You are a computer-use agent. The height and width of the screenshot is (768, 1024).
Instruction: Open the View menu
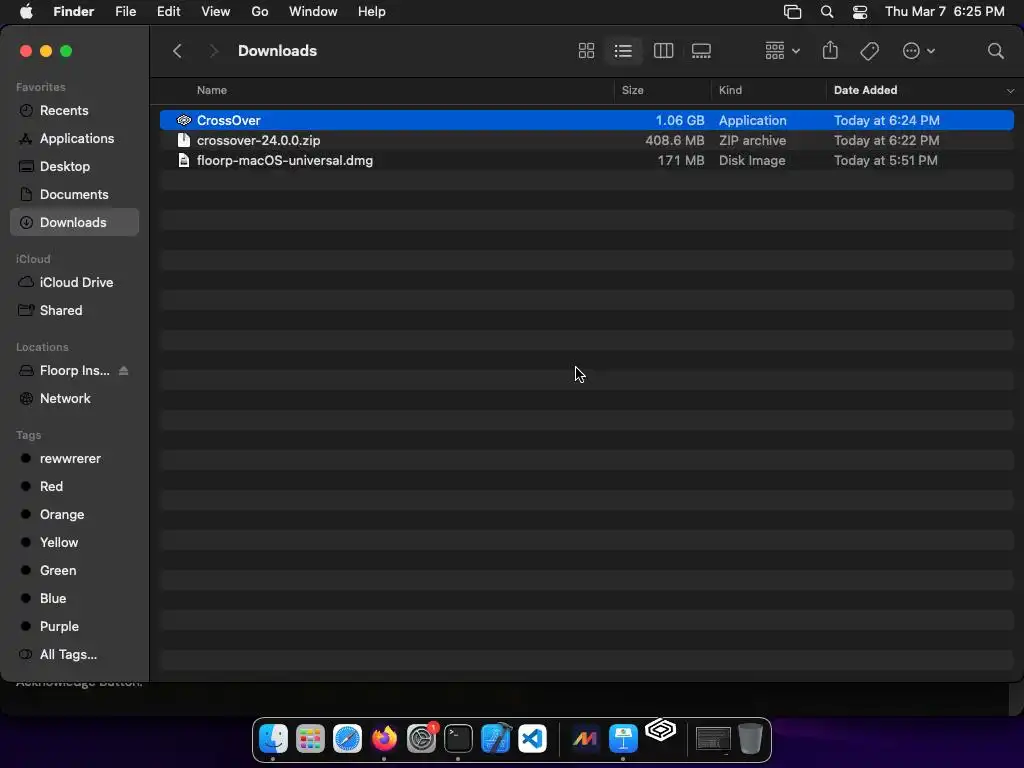216,12
